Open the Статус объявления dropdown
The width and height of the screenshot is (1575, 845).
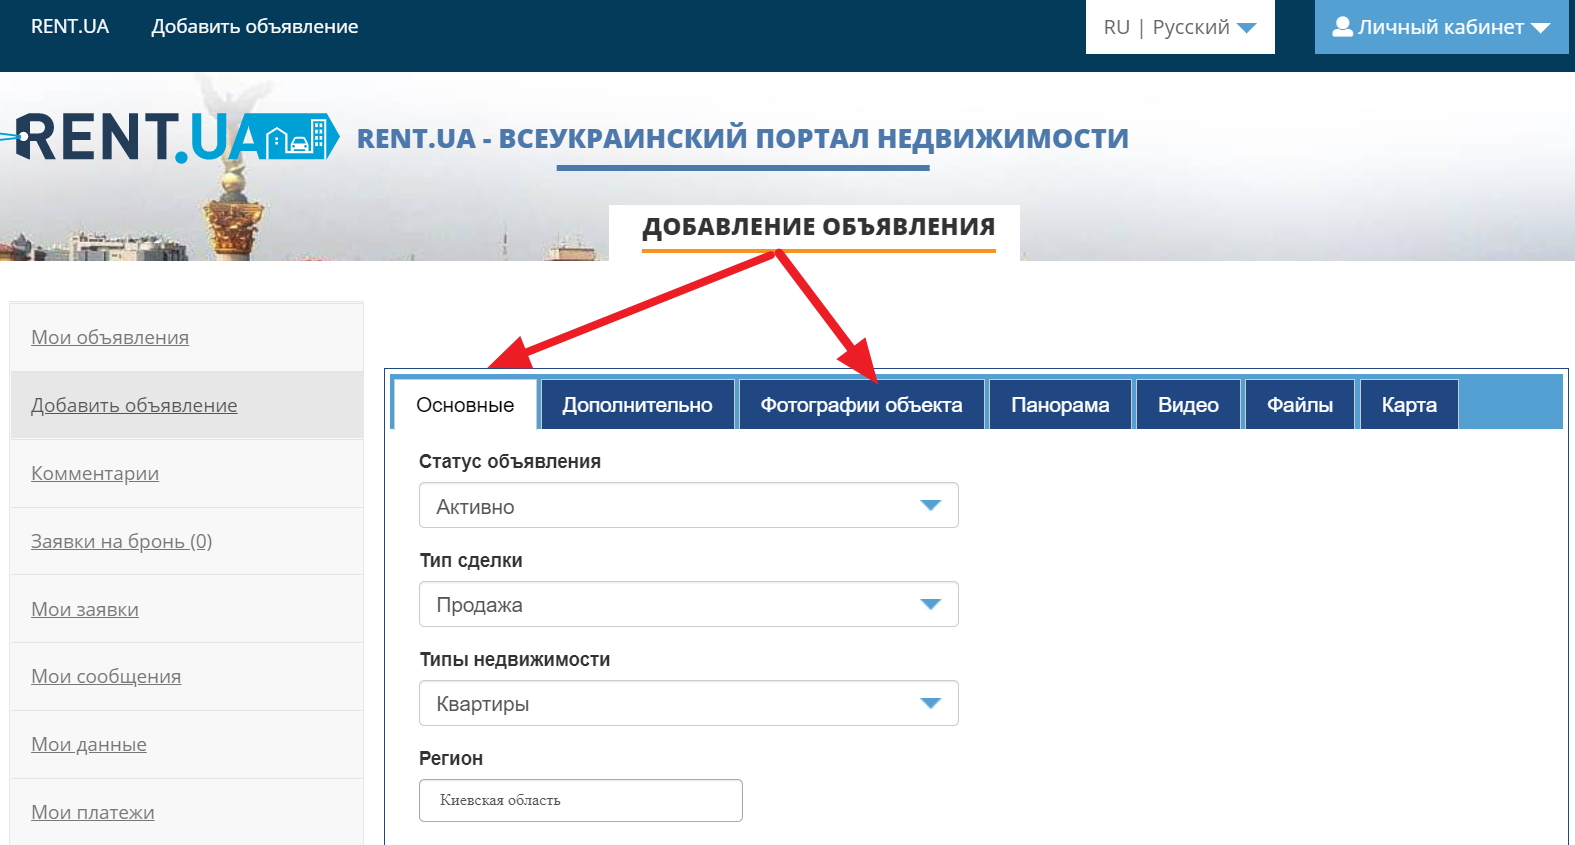click(688, 506)
